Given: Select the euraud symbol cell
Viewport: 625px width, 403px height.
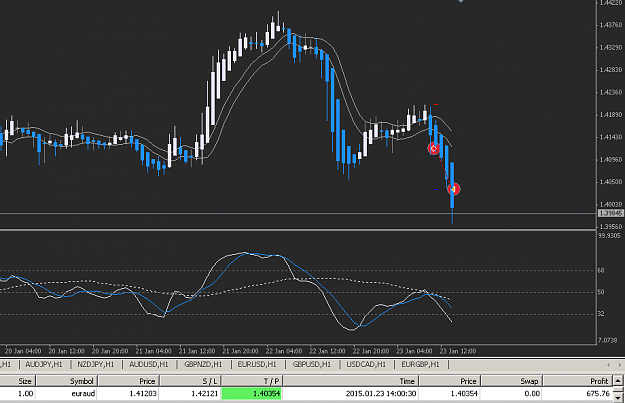Looking at the screenshot, I should click(67, 394).
